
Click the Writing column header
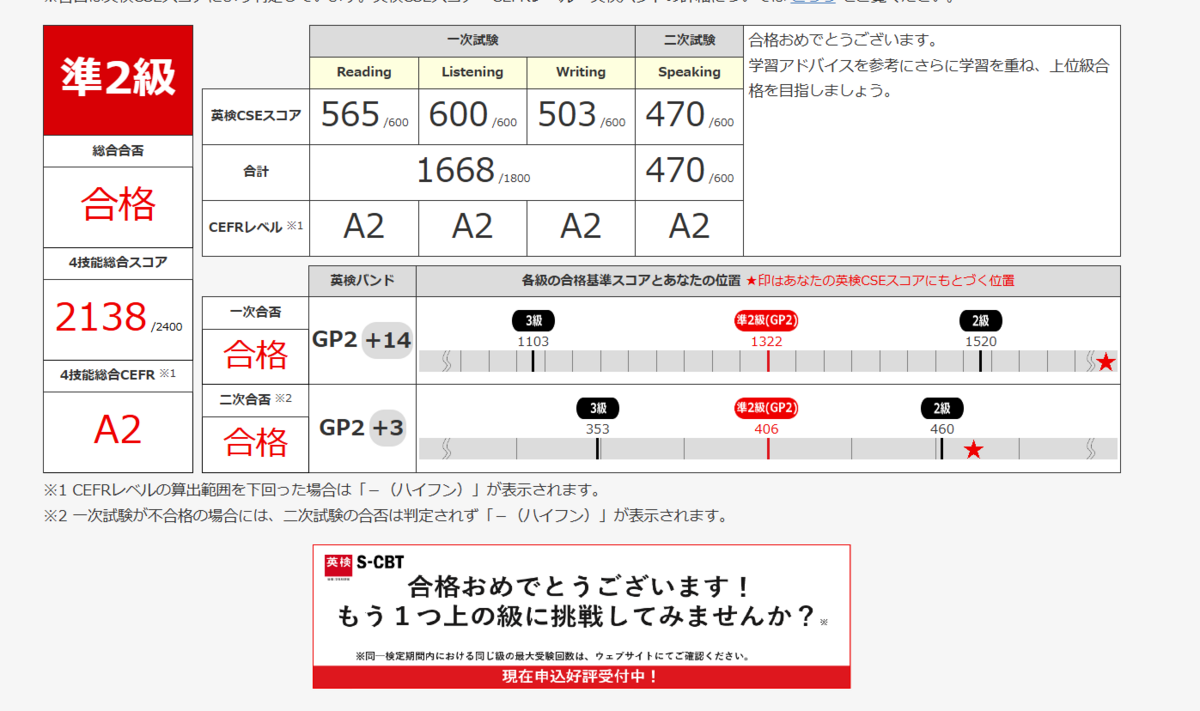coord(581,72)
